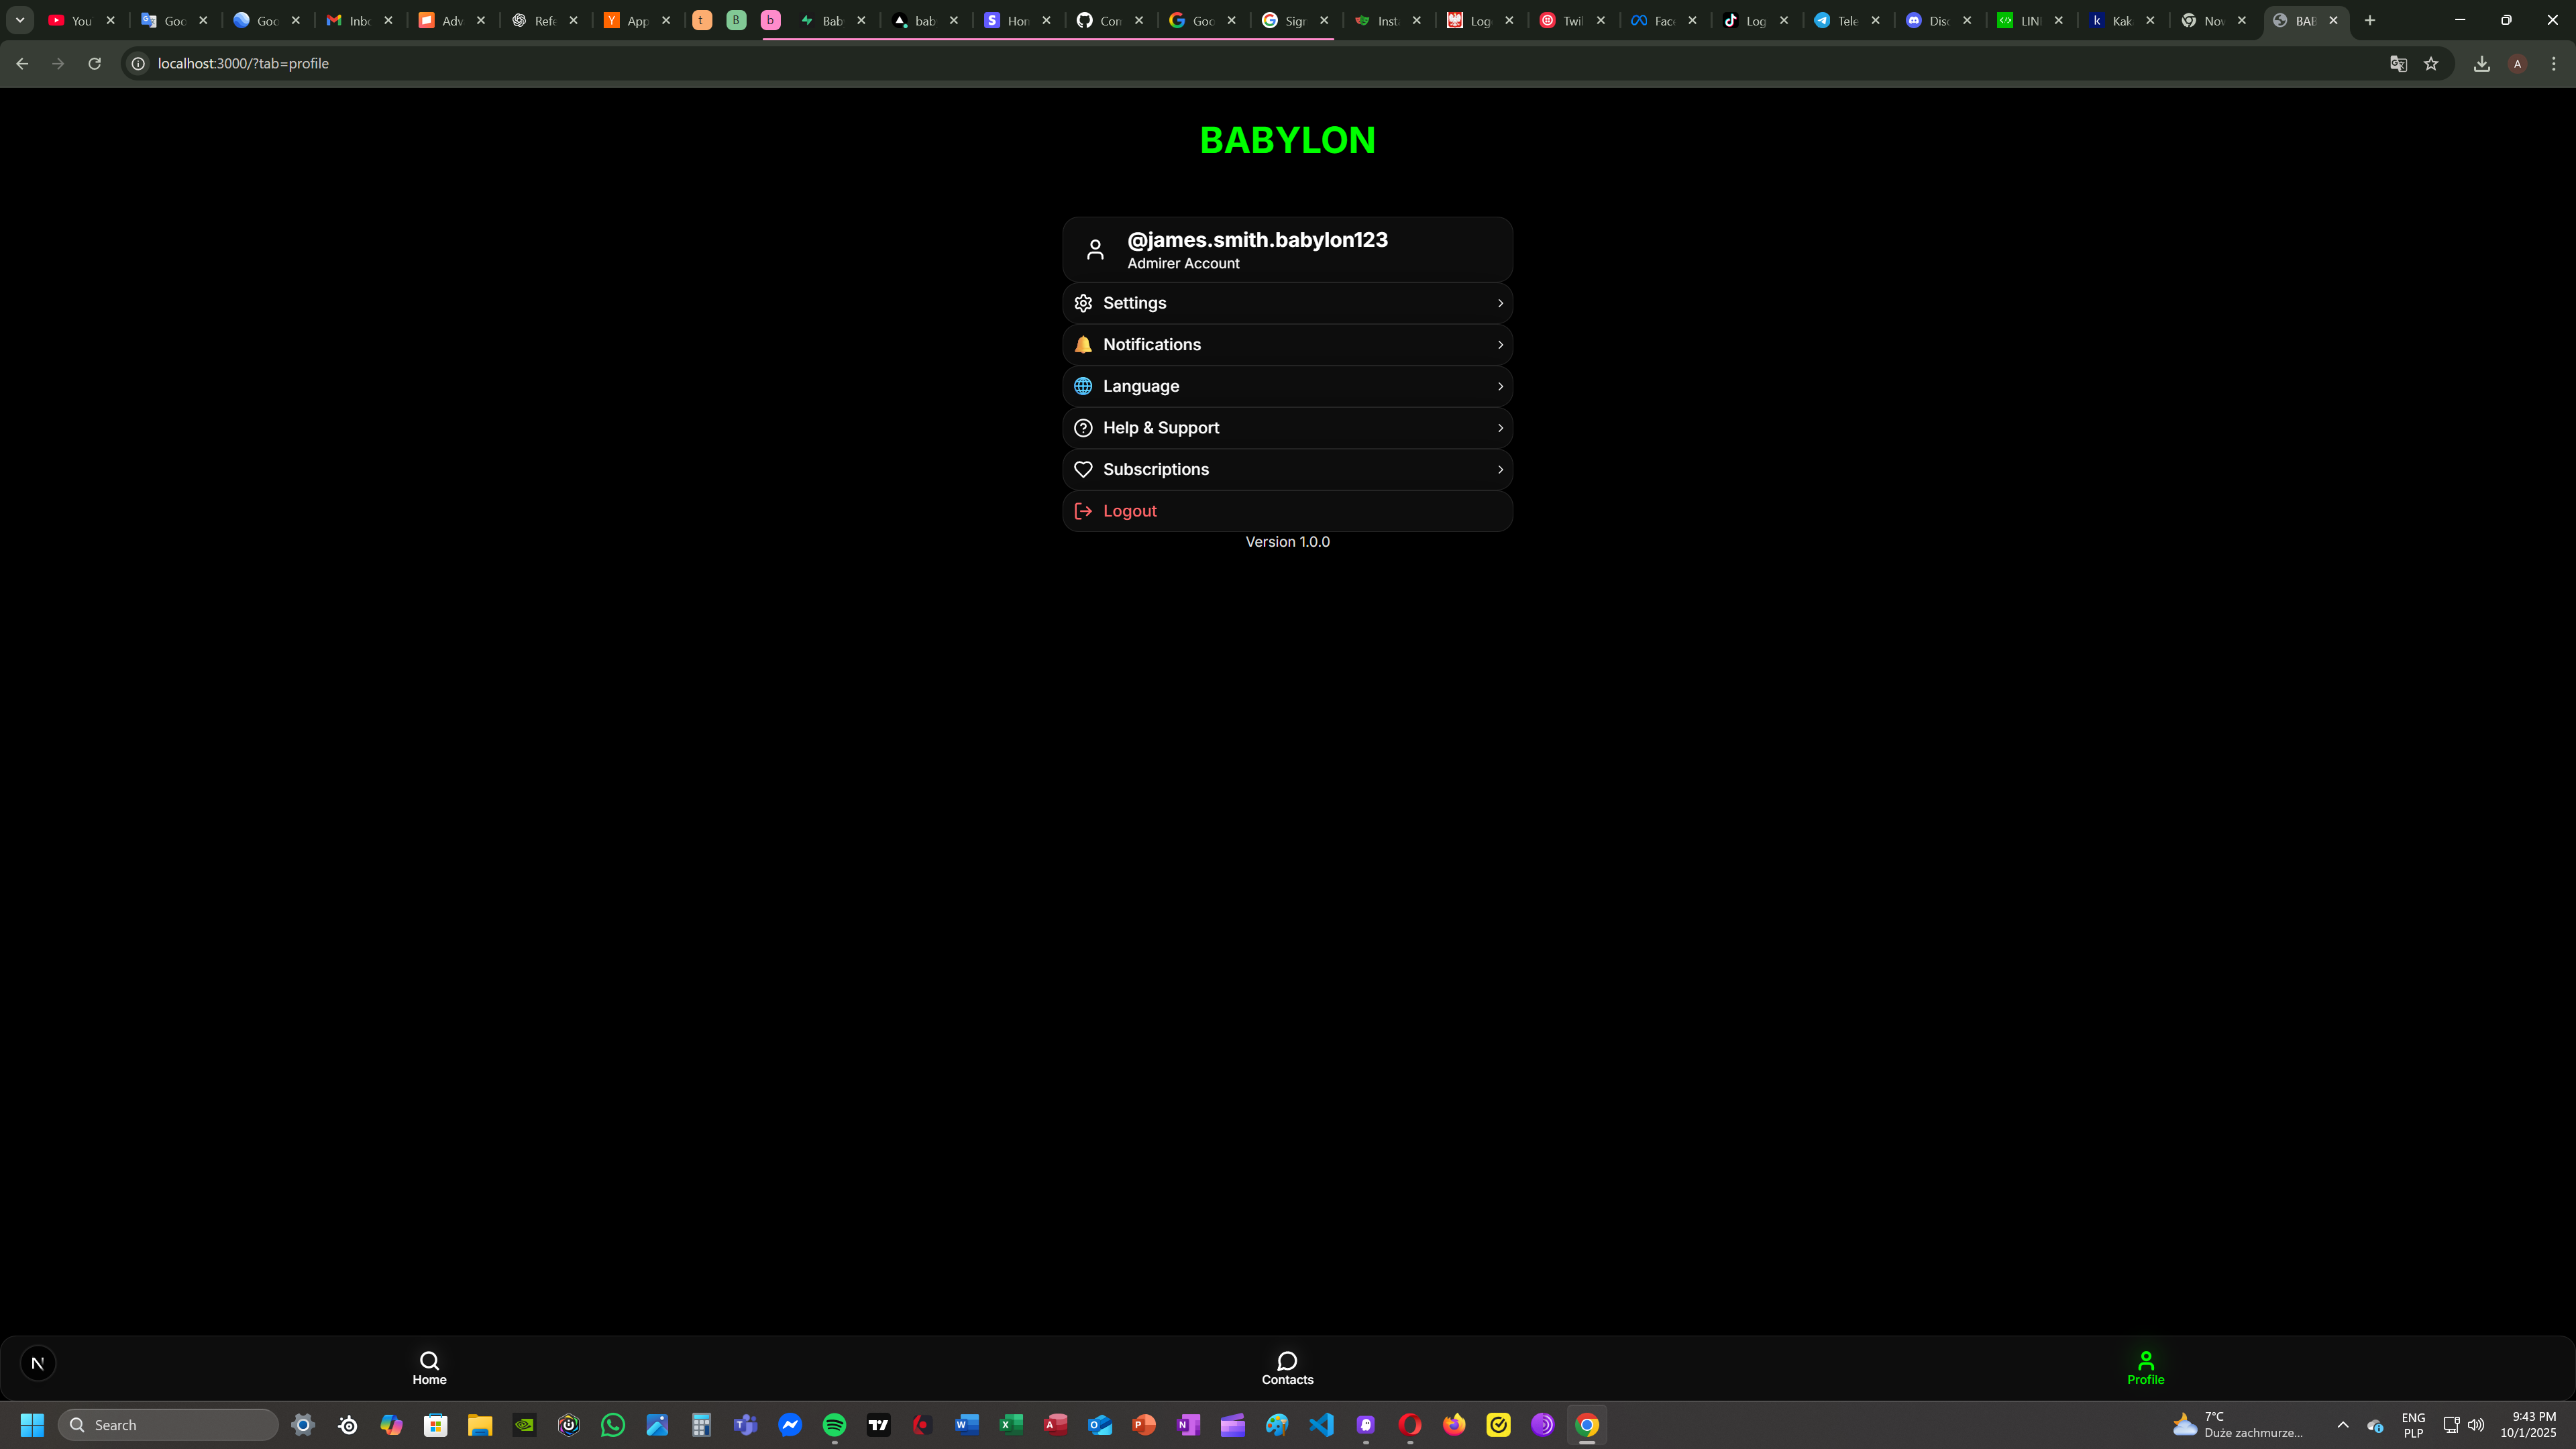Viewport: 2576px width, 1449px height.
Task: Open Spotify from the Windows taskbar
Action: (x=834, y=1425)
